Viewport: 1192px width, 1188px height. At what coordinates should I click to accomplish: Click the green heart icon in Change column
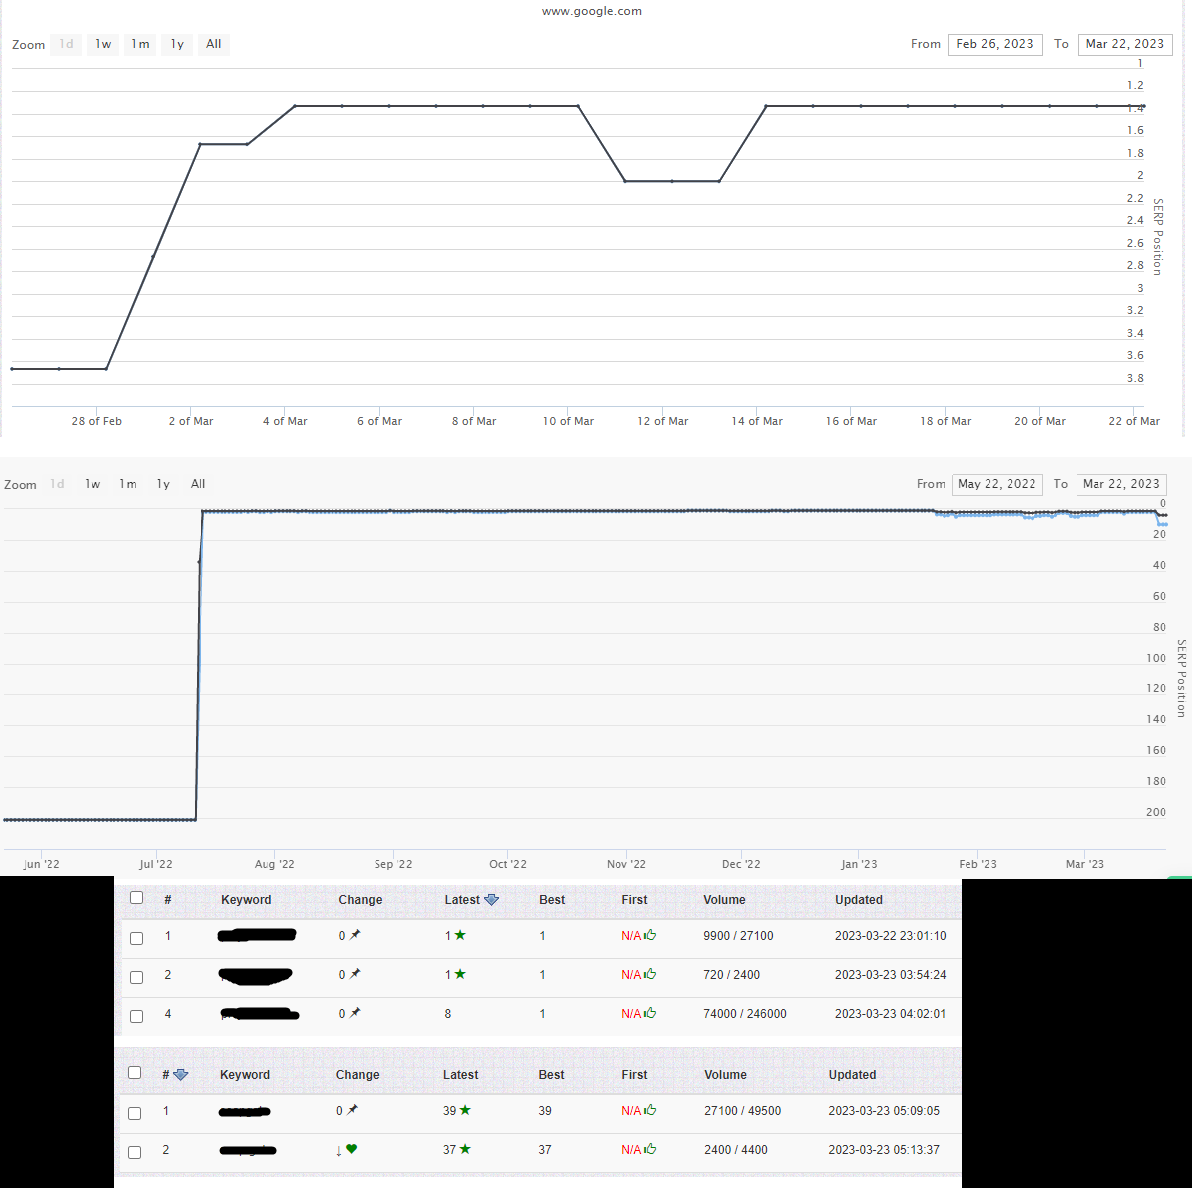point(351,1149)
